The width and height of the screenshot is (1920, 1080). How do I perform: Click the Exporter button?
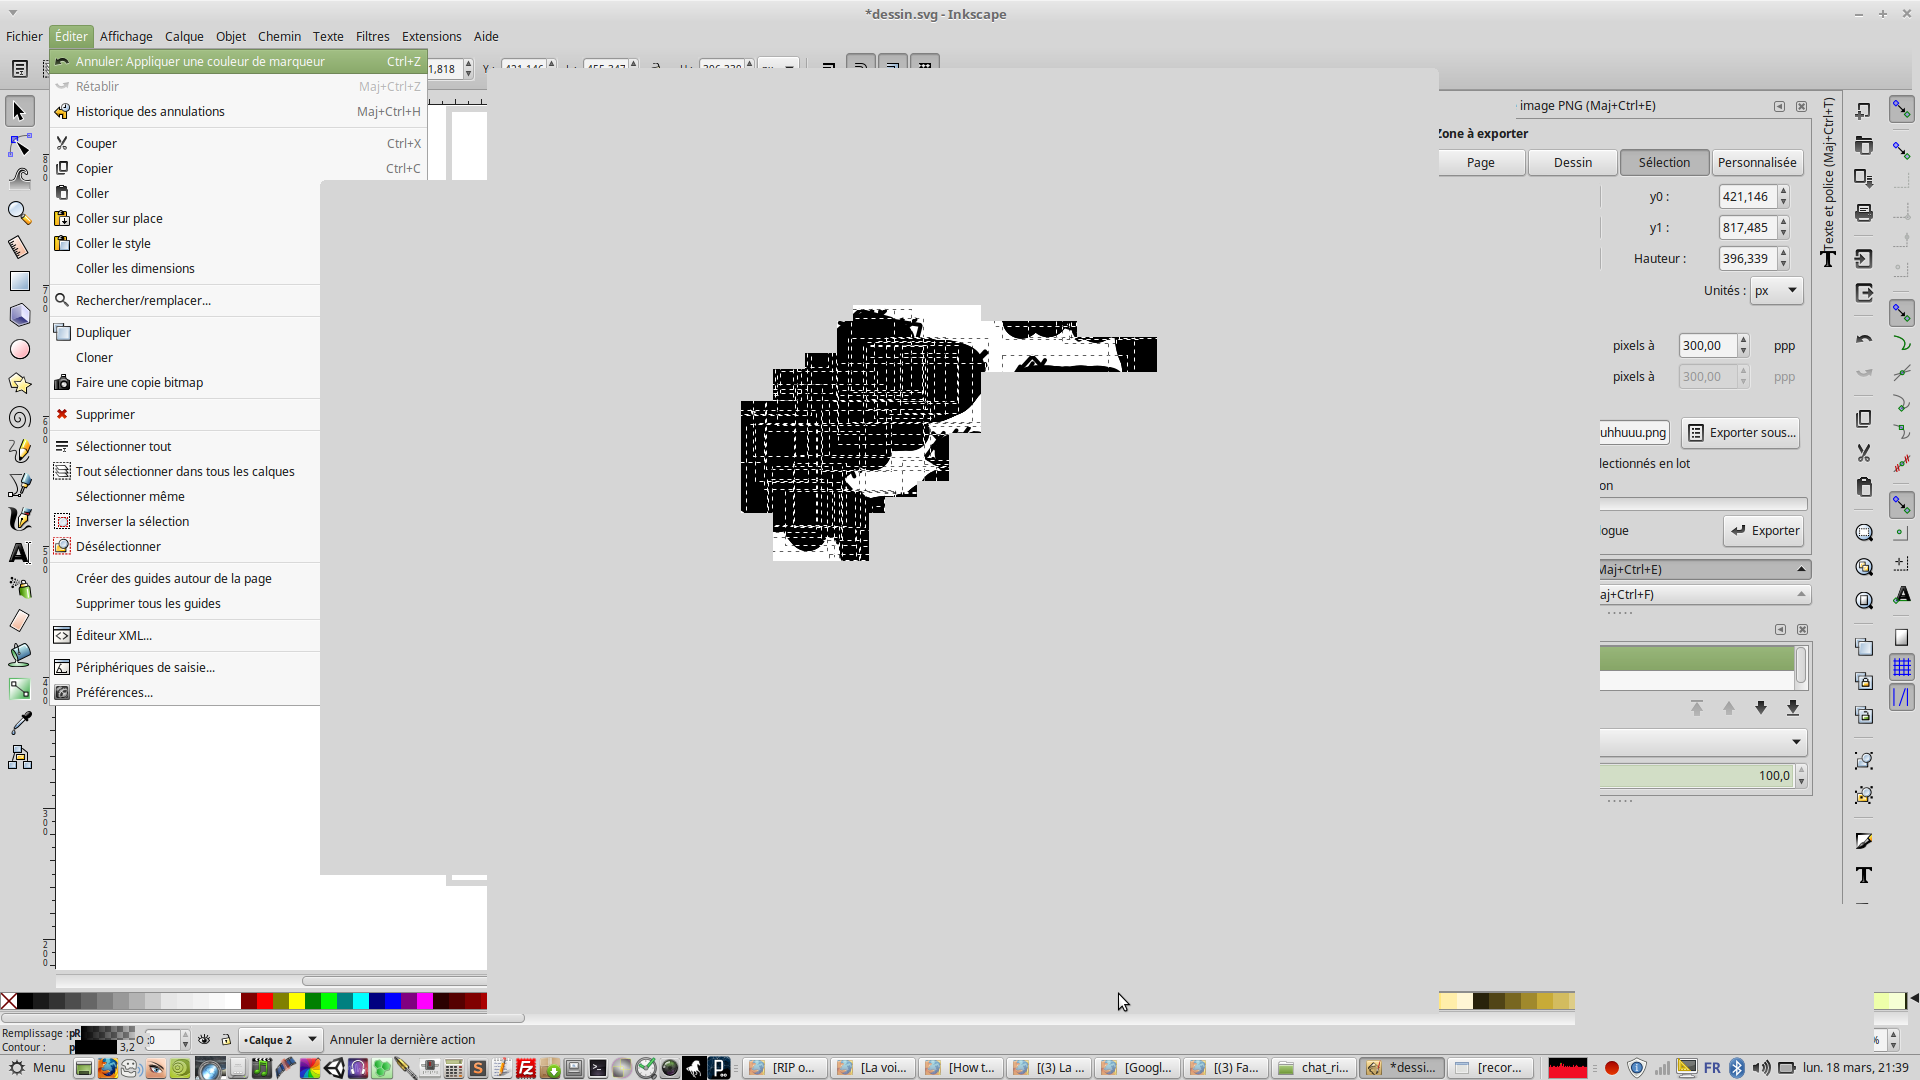pyautogui.click(x=1764, y=531)
